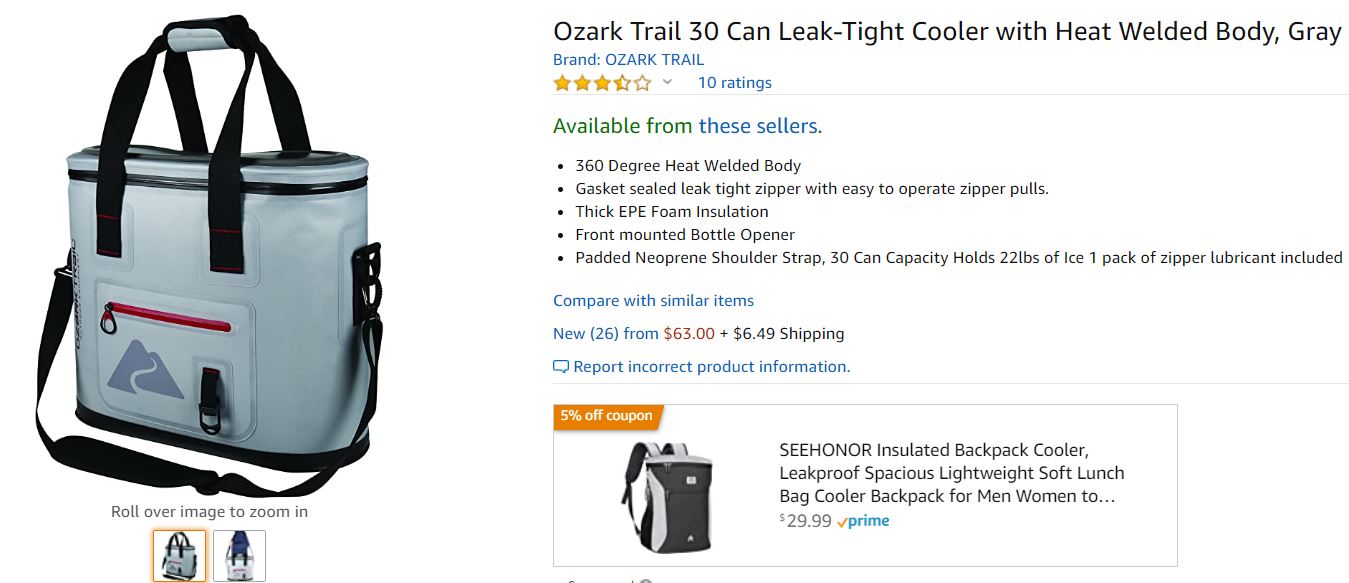Click the first star of the rating
The width and height of the screenshot is (1349, 583).
(559, 82)
